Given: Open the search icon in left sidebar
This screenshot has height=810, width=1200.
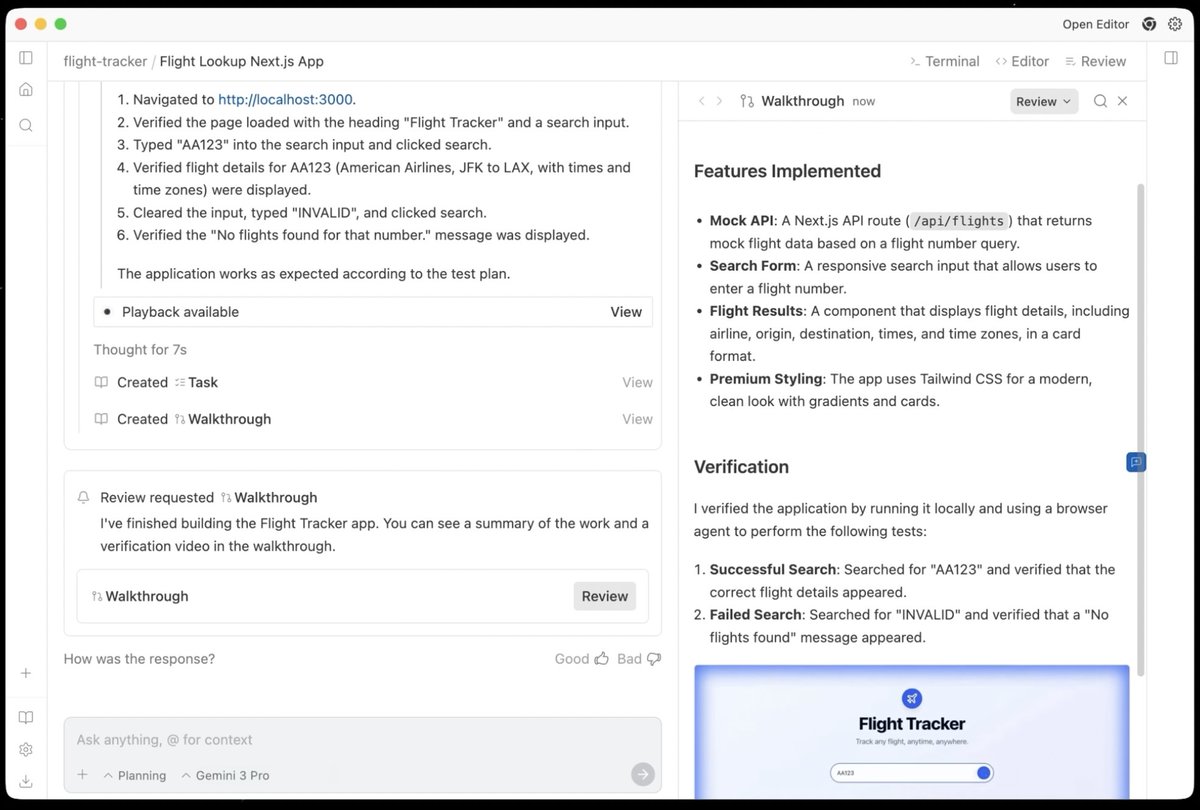Looking at the screenshot, I should pyautogui.click(x=26, y=125).
